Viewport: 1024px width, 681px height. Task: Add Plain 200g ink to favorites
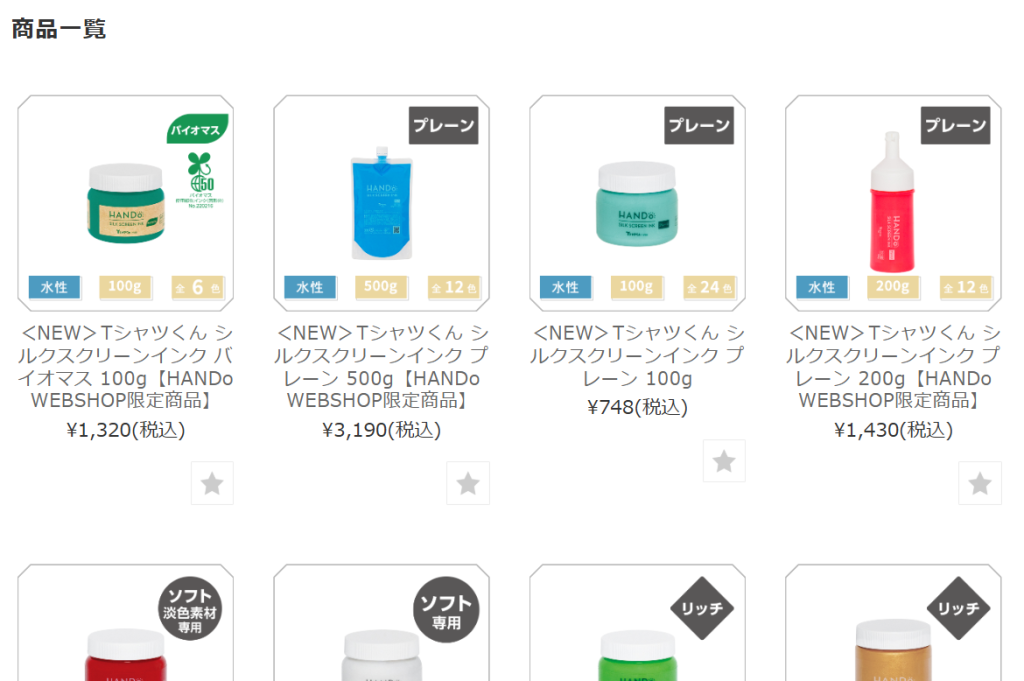980,483
